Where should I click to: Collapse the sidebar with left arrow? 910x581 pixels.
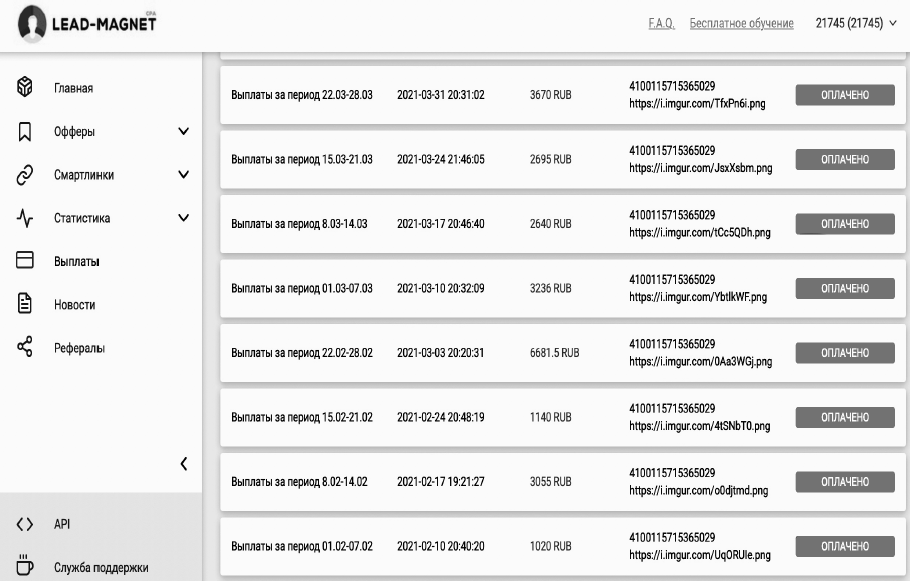183,463
